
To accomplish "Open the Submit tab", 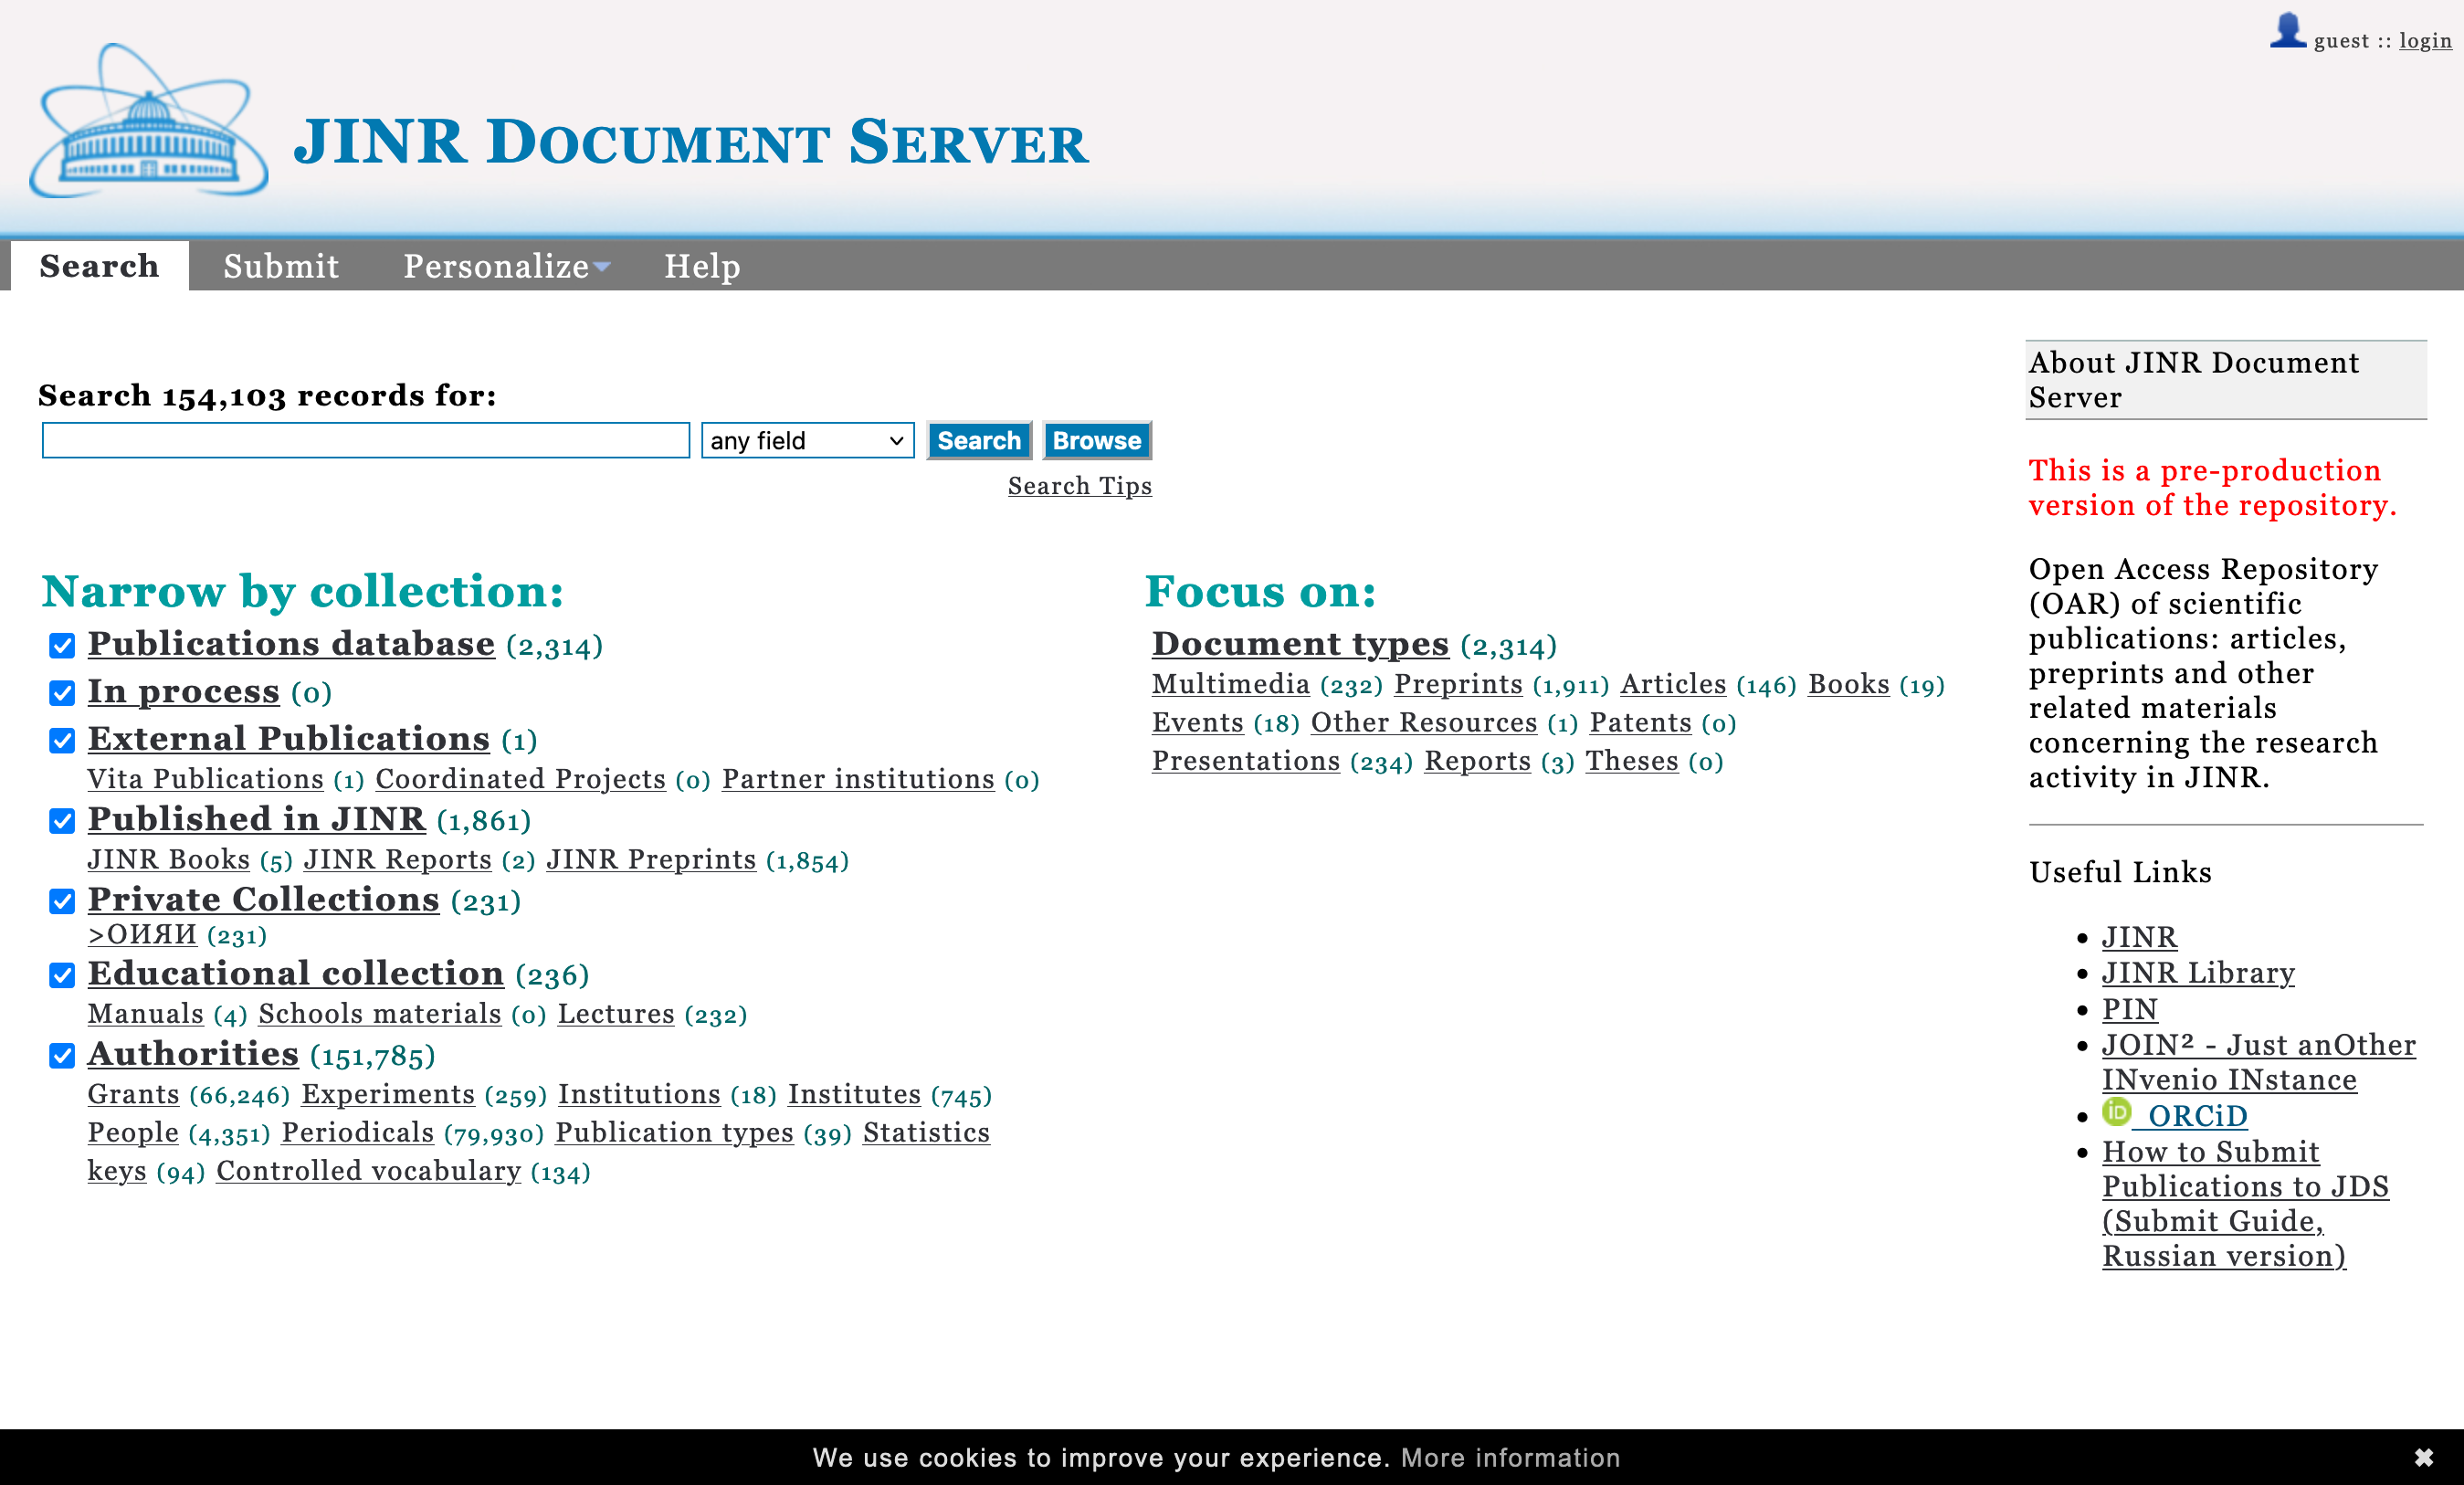I will (x=281, y=266).
